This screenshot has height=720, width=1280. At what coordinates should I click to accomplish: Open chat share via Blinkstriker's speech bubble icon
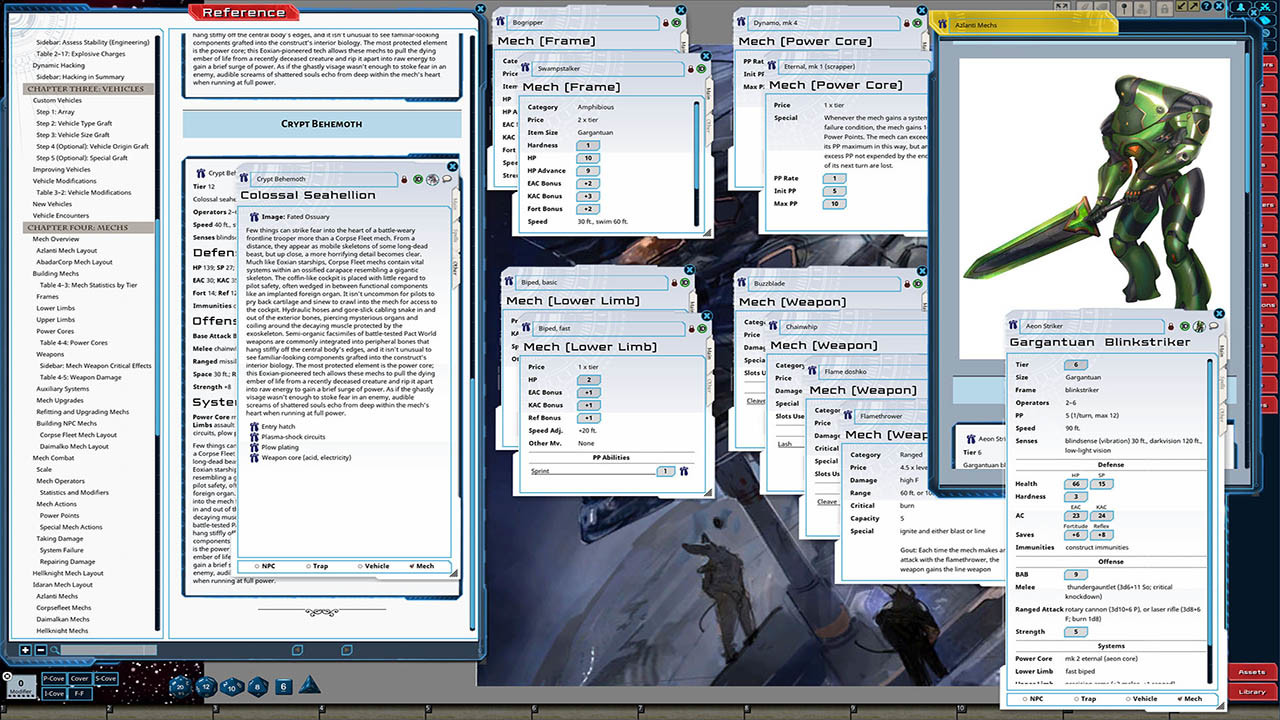coord(1213,325)
